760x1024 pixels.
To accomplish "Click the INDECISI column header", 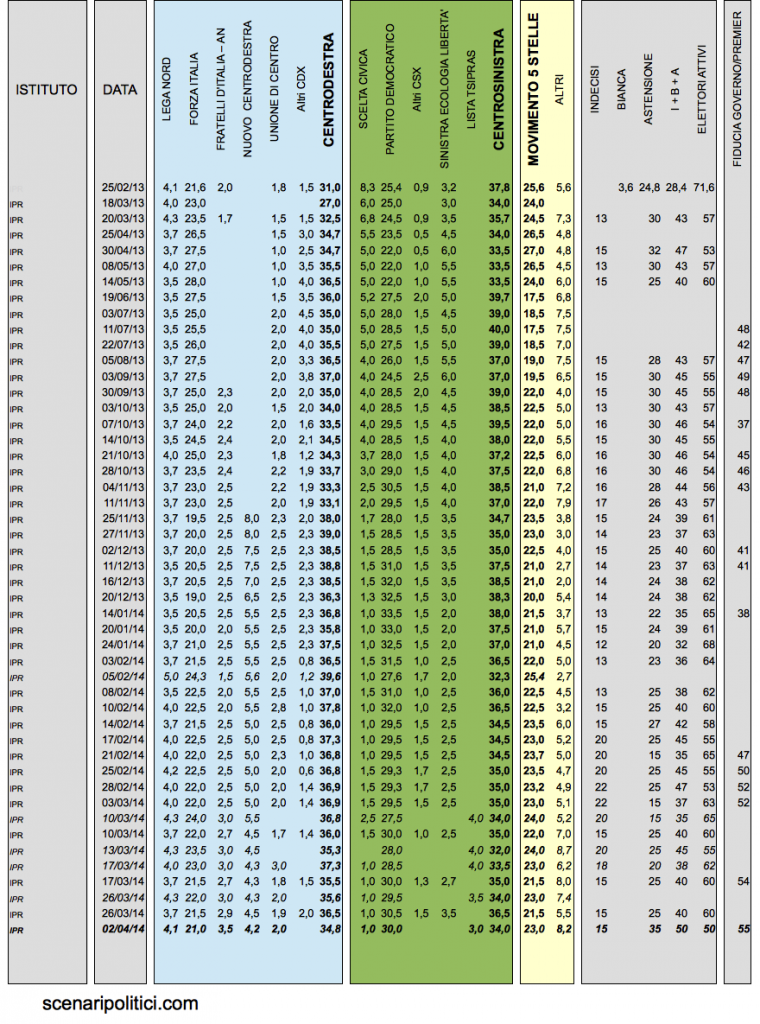I will coord(594,89).
